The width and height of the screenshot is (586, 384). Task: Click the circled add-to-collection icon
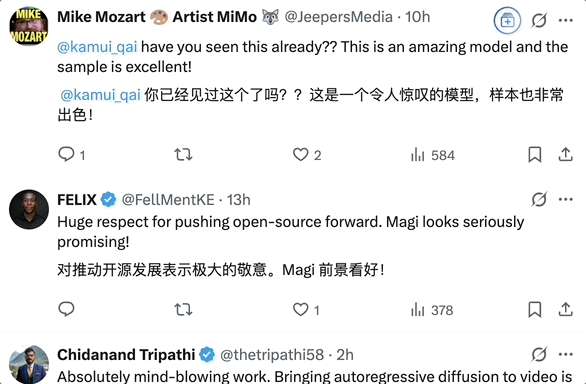click(507, 21)
